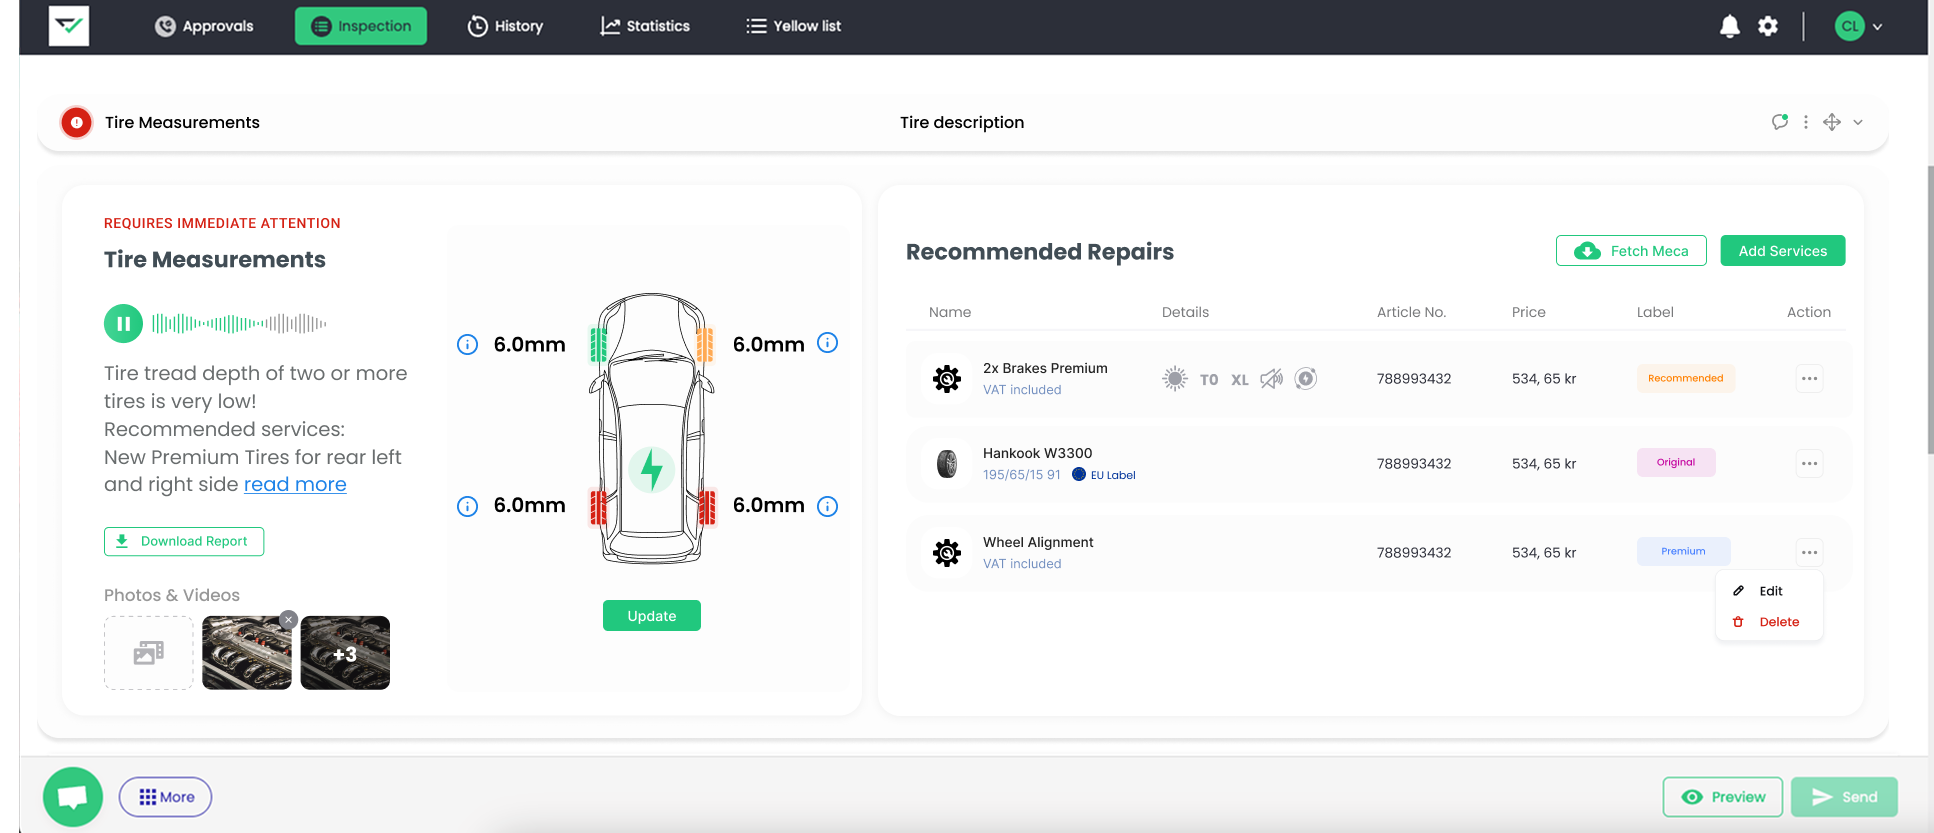Click the CL user avatar

tap(1850, 27)
